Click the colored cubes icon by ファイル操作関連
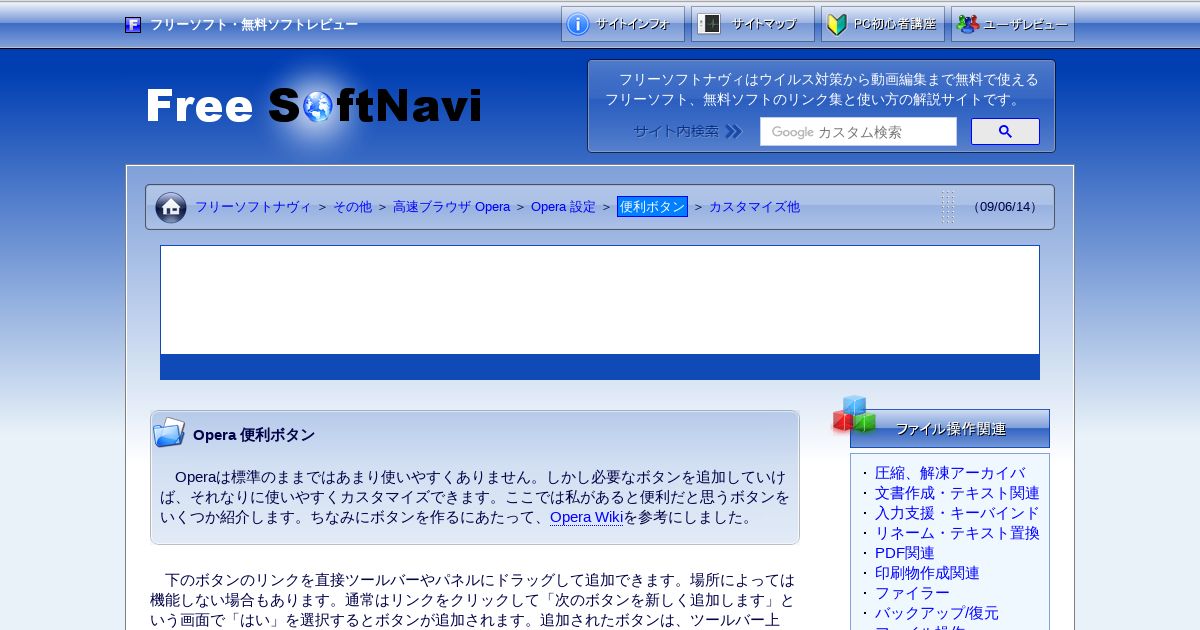 point(854,415)
